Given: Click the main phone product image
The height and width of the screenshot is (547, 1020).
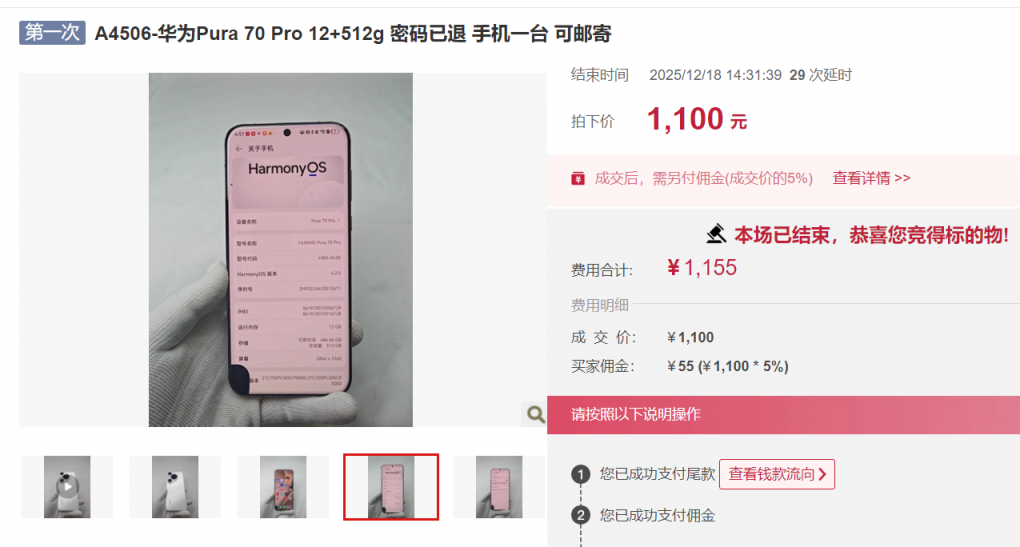Looking at the screenshot, I should [280, 250].
